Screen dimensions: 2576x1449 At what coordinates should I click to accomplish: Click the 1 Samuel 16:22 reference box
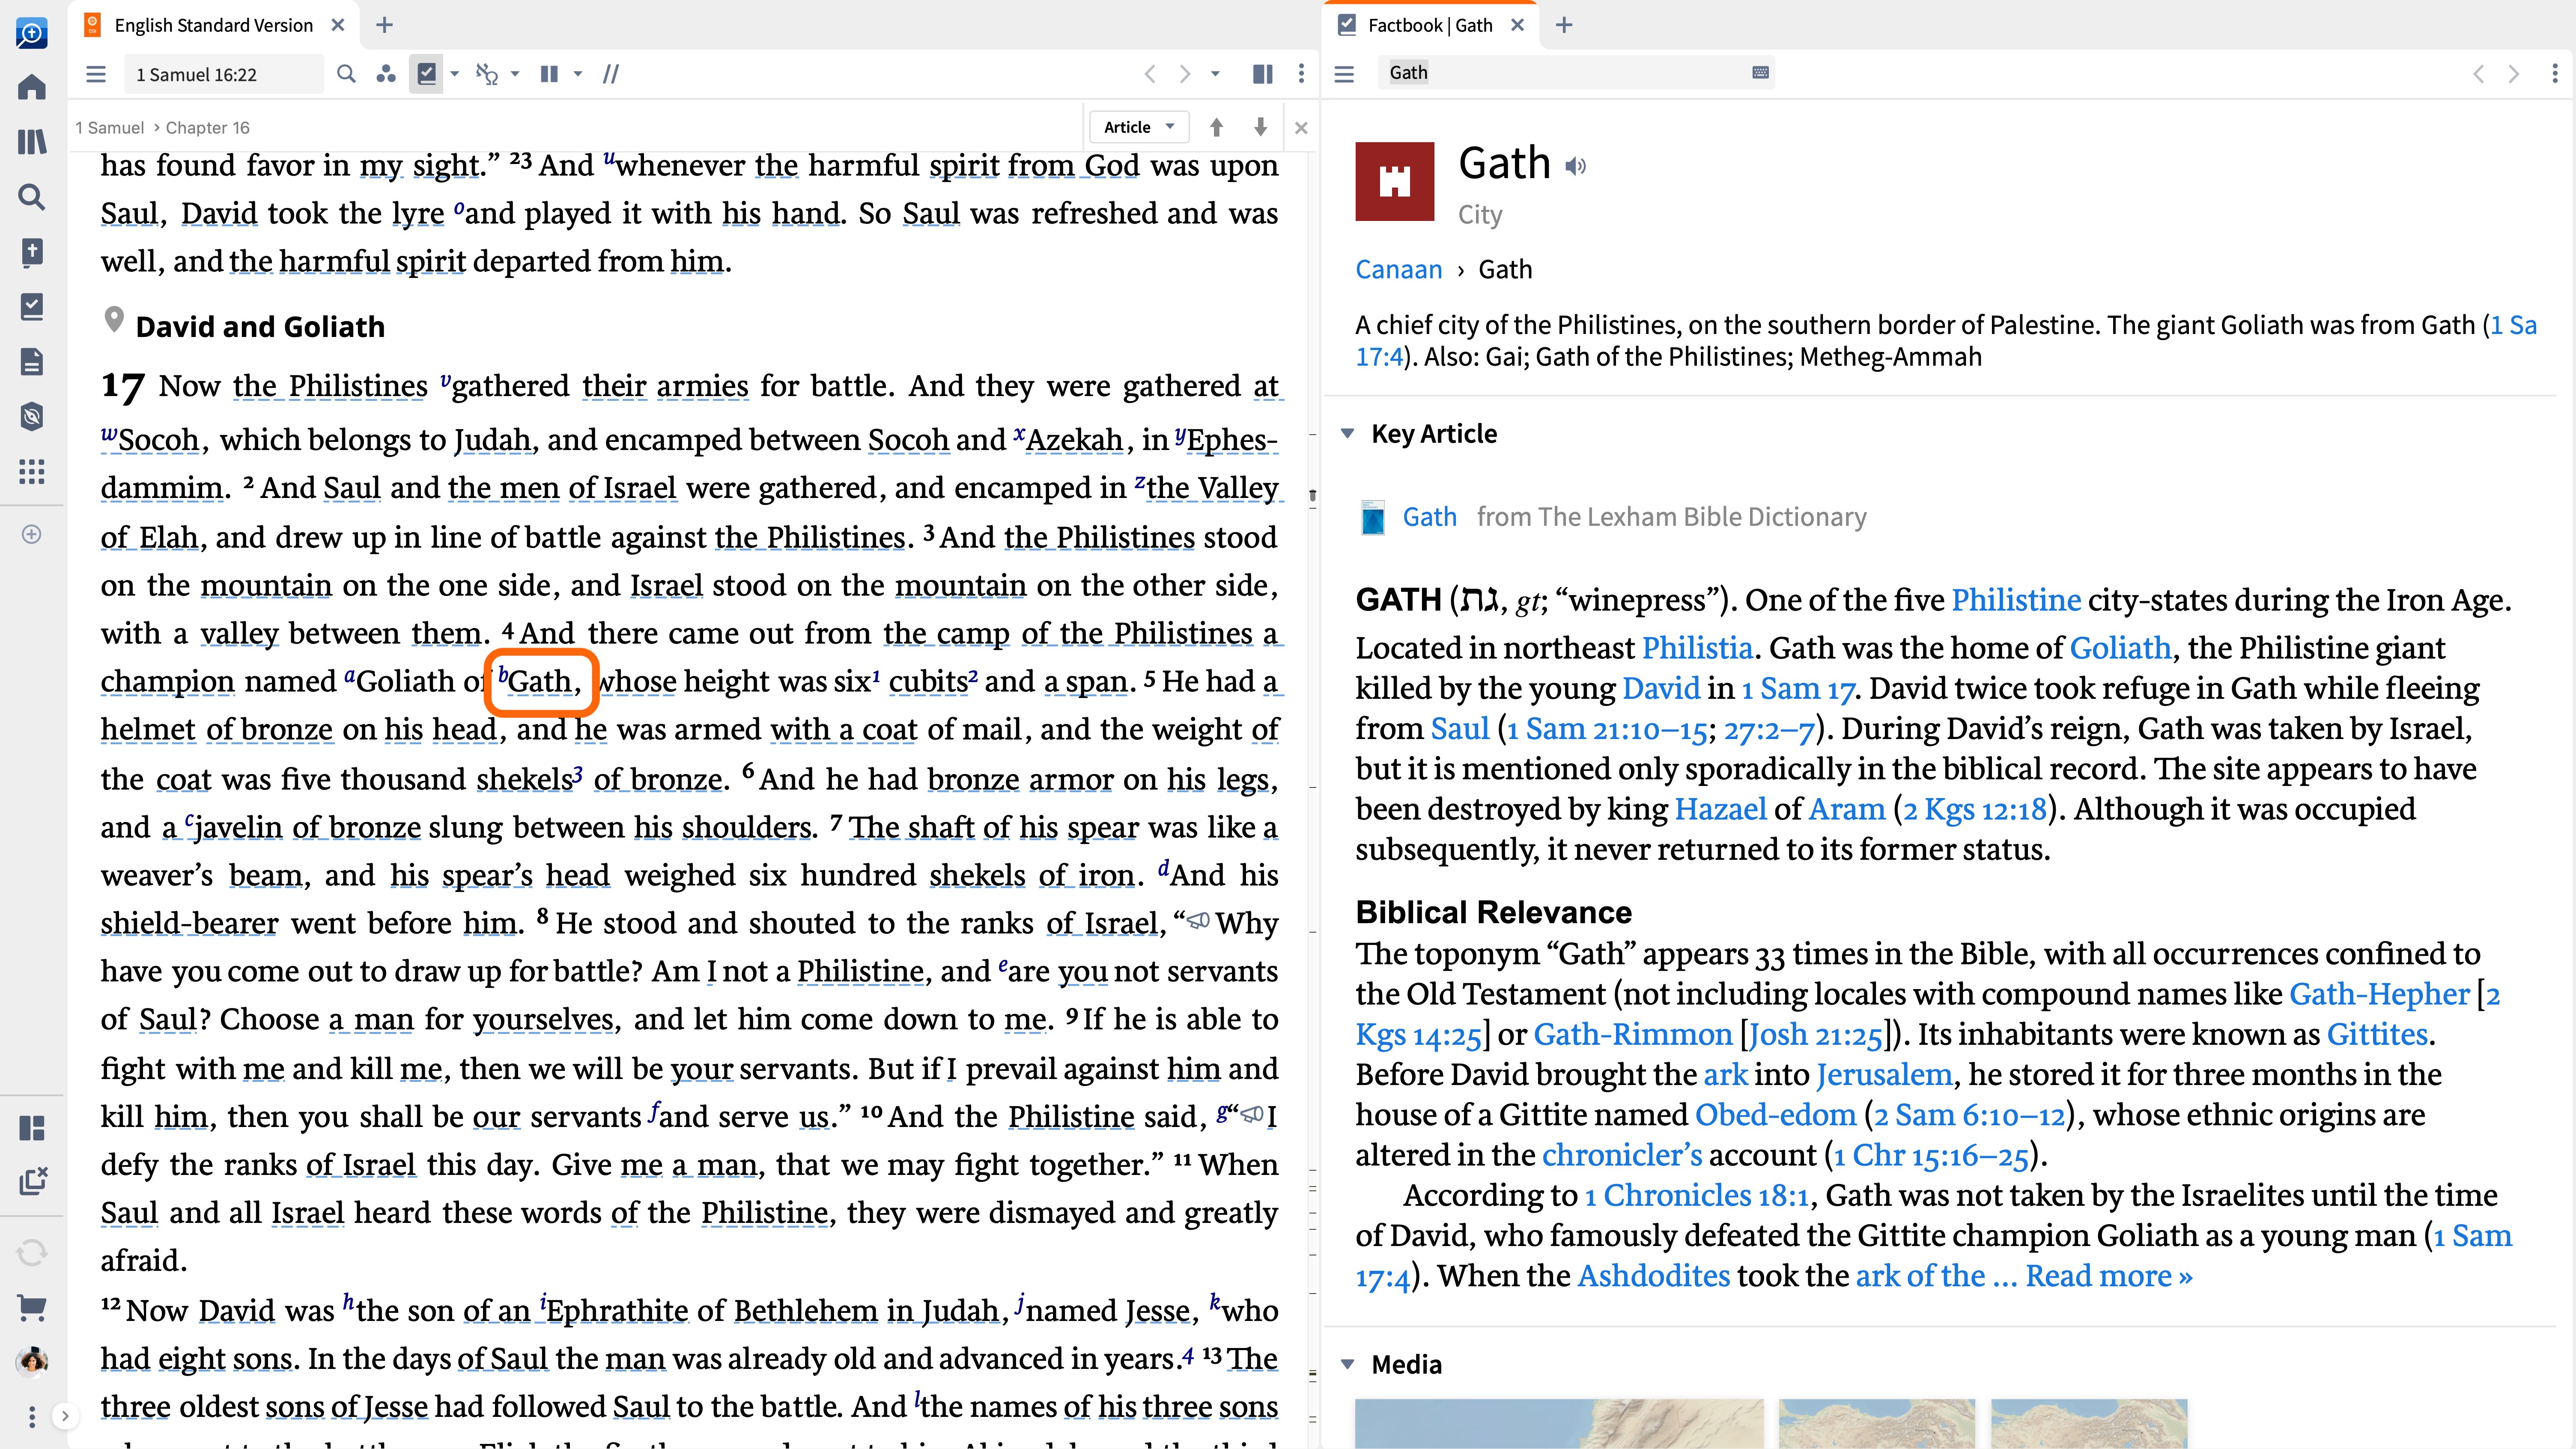[224, 74]
